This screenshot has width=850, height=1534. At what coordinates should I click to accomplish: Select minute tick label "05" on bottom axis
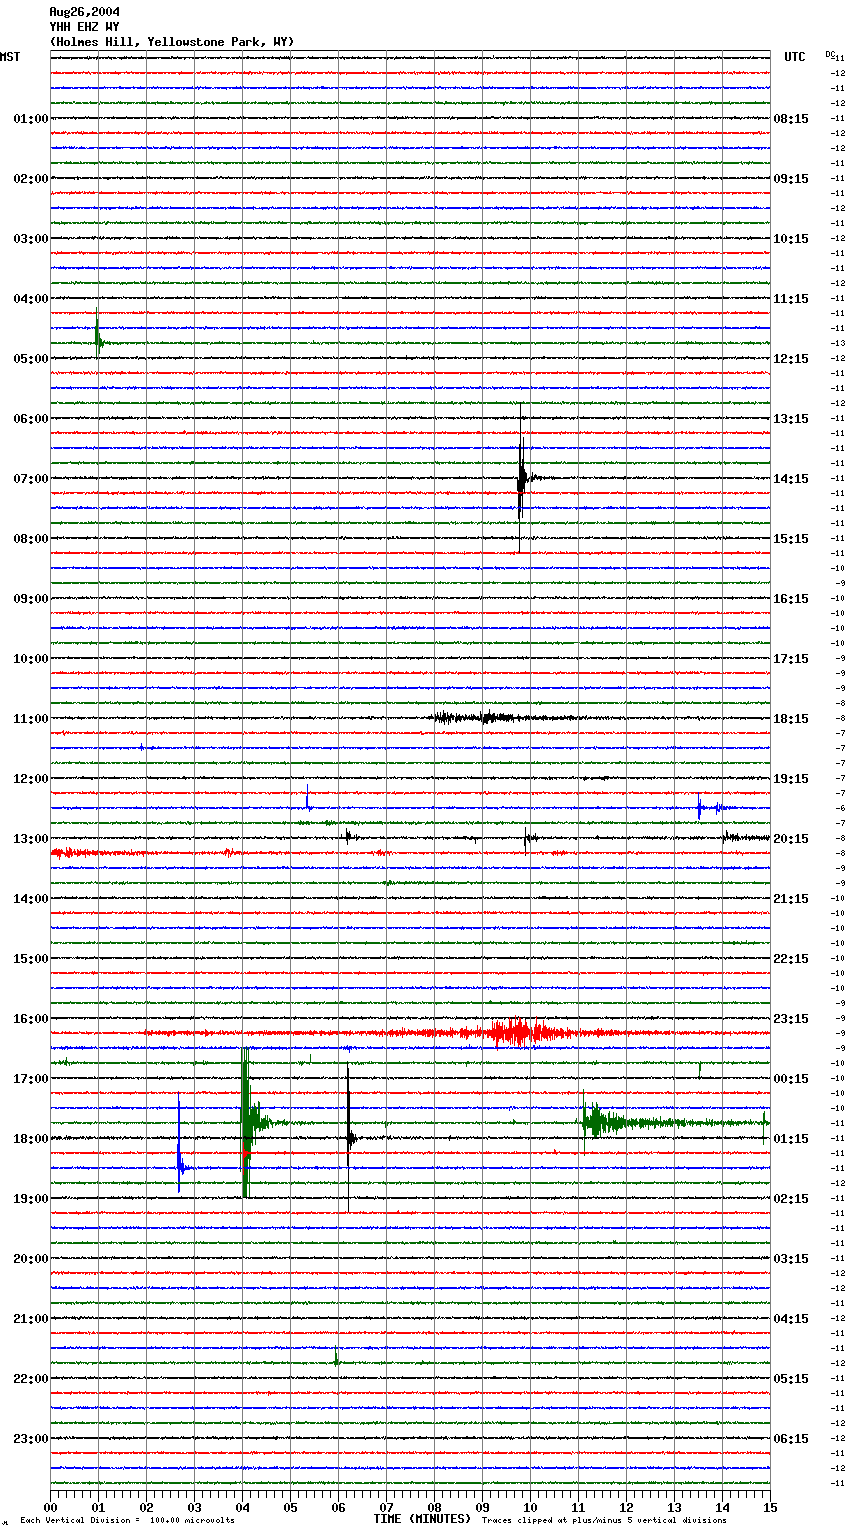coord(290,1507)
